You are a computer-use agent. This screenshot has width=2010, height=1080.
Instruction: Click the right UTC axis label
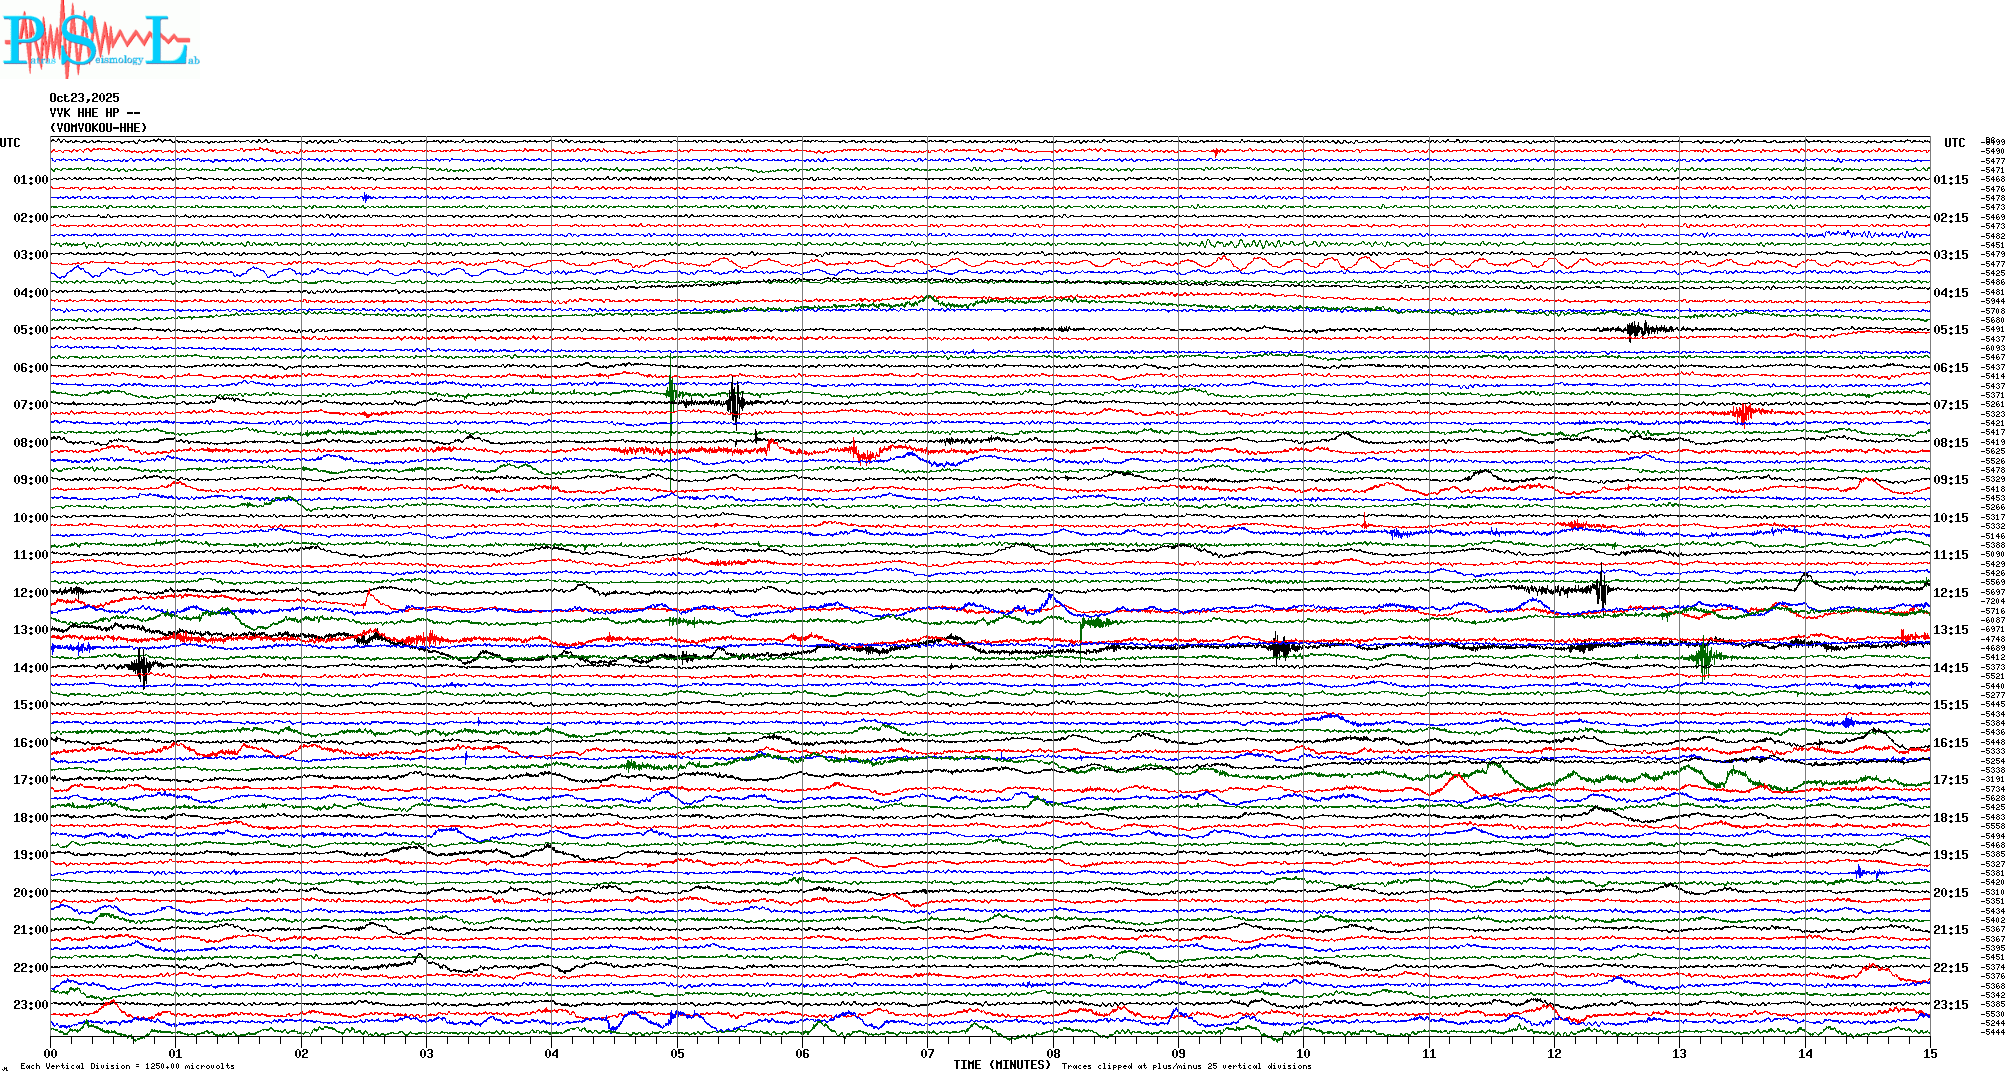coord(1954,143)
